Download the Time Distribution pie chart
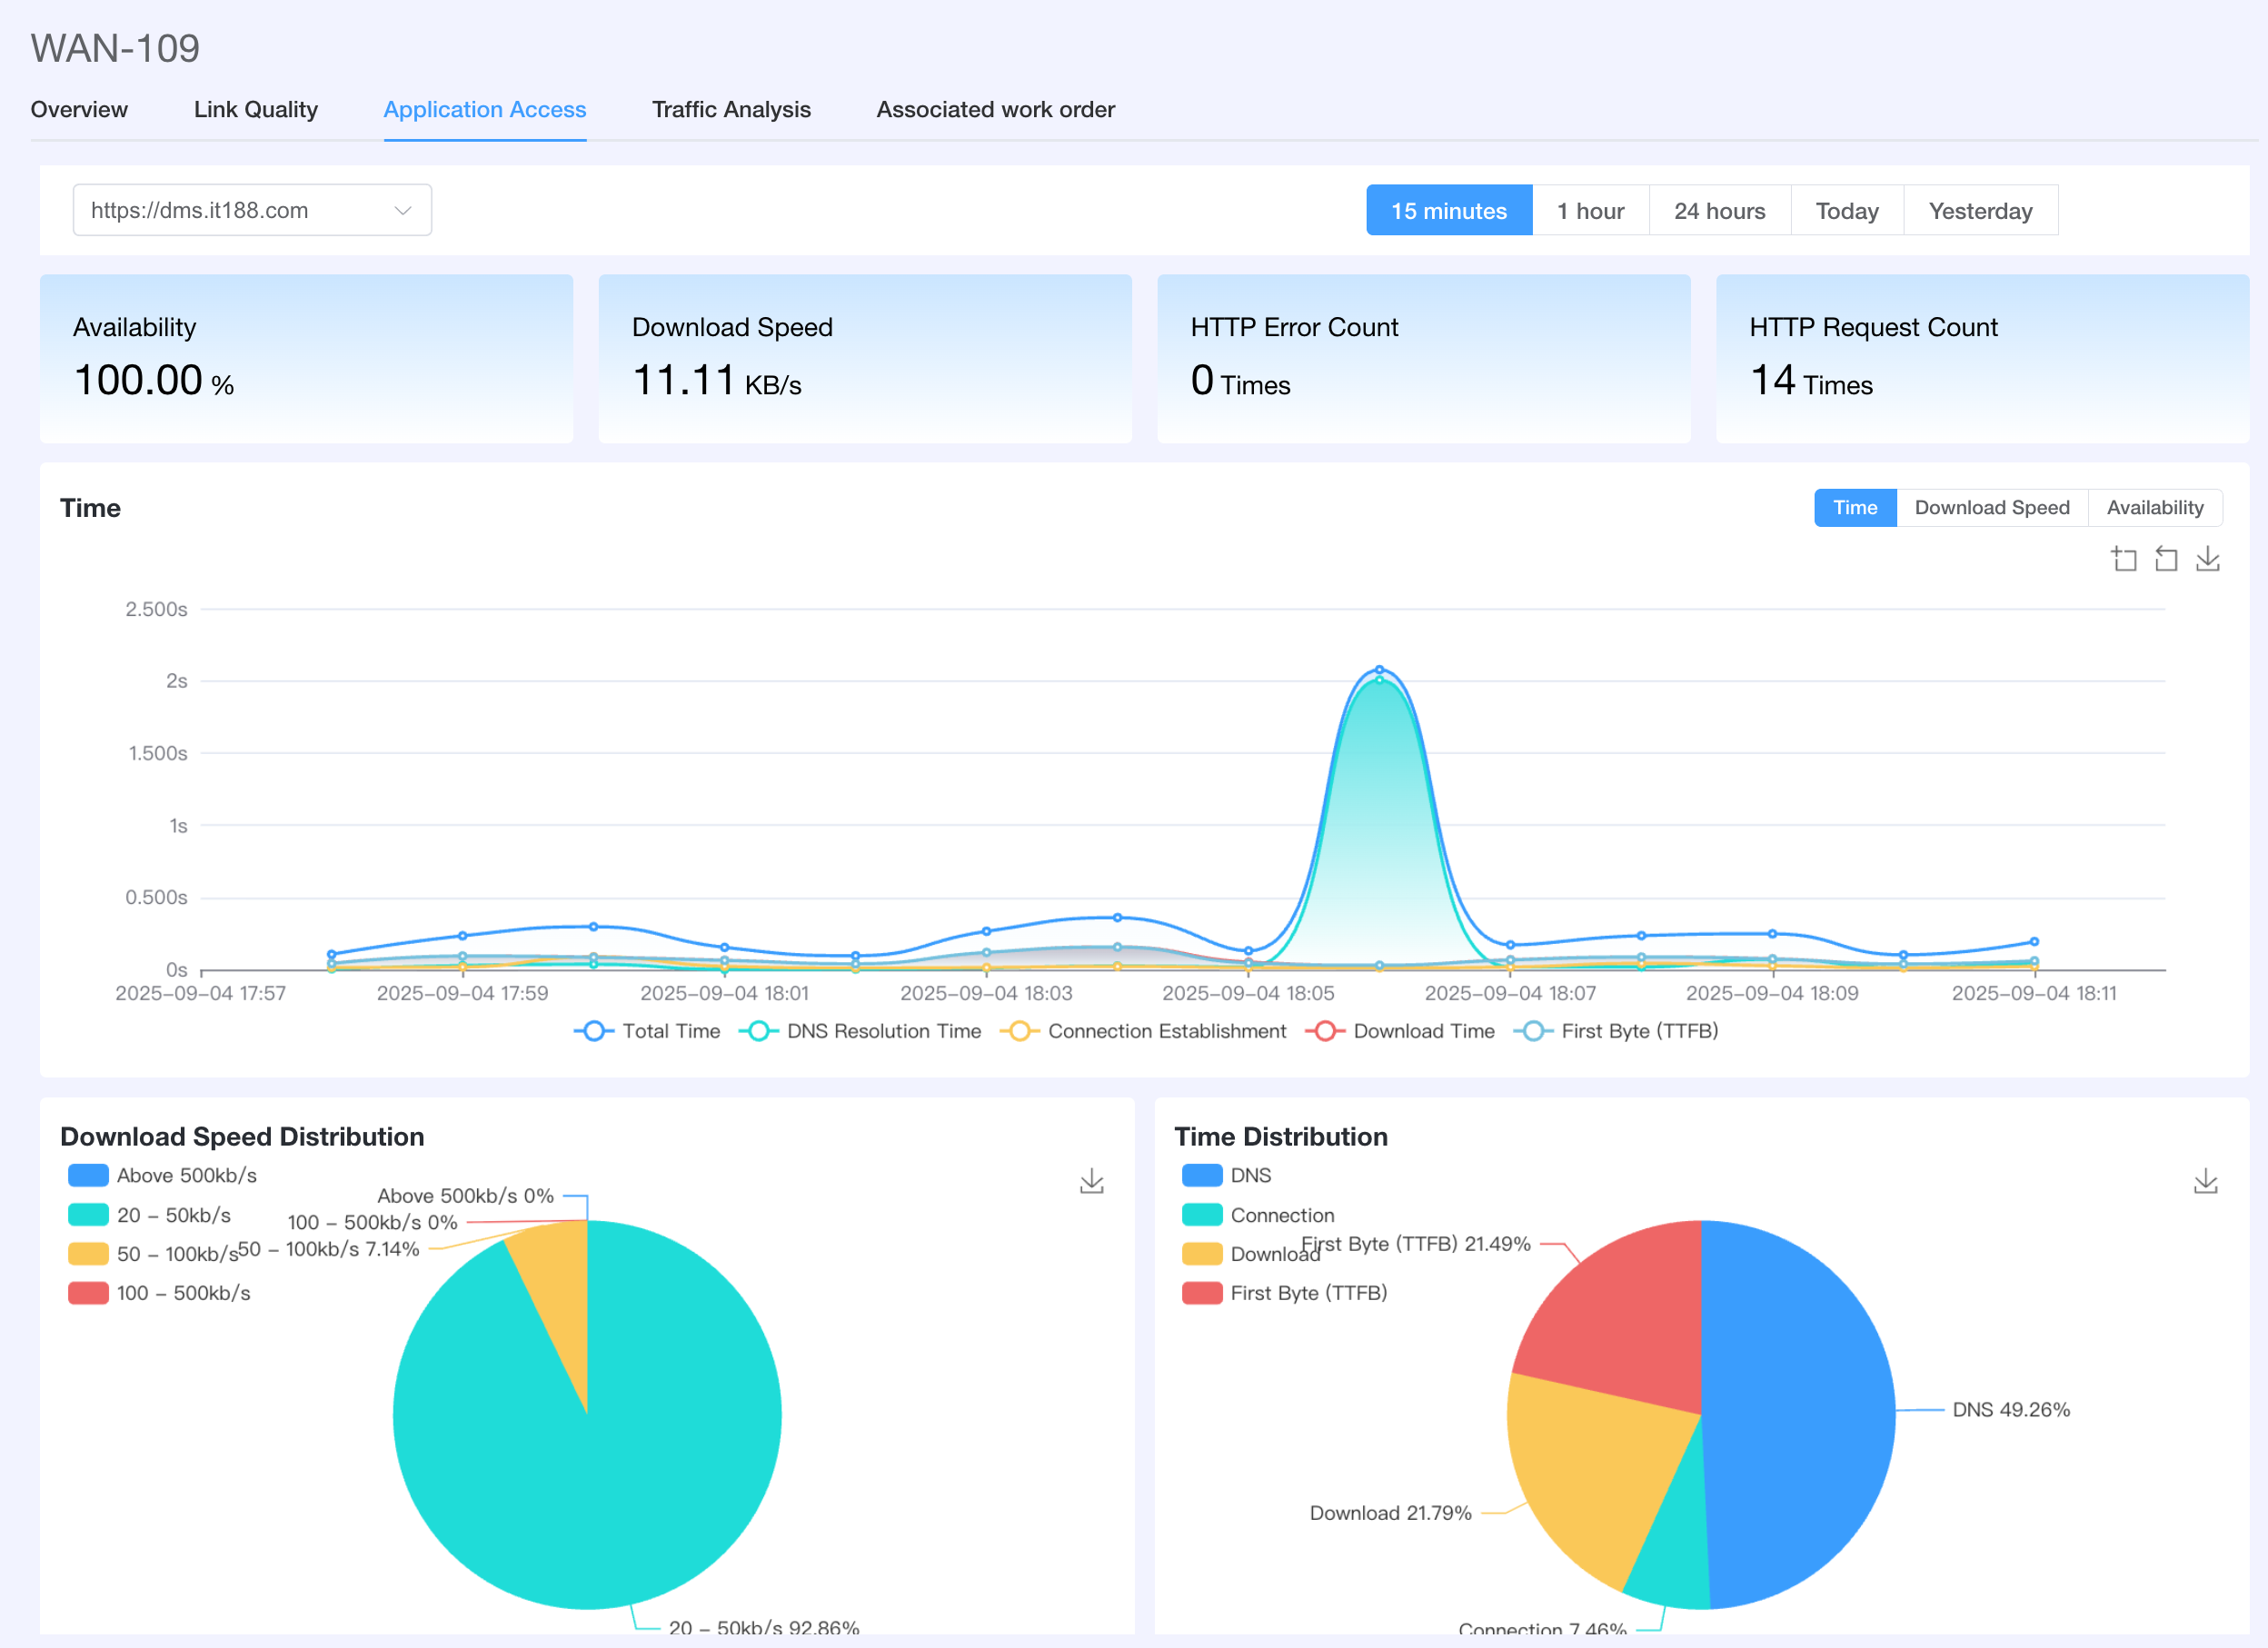 pyautogui.click(x=2205, y=1181)
